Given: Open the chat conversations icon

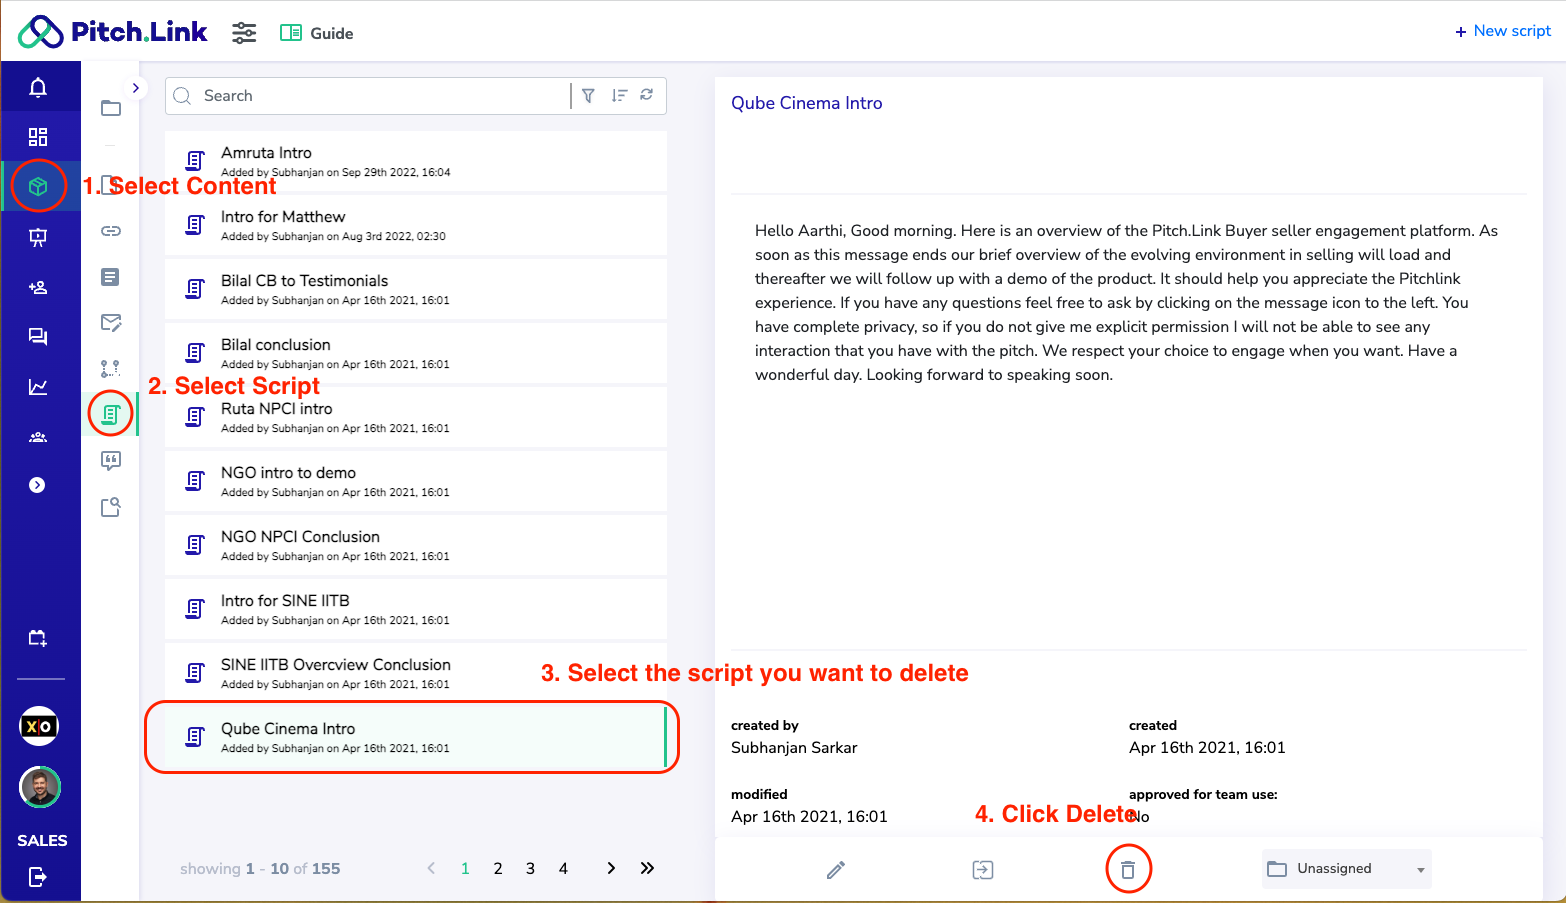Looking at the screenshot, I should click(38, 337).
